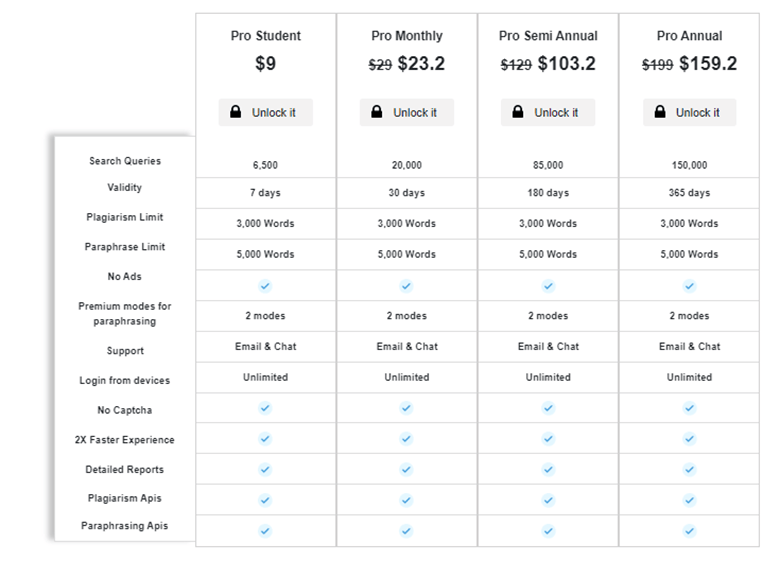Click the $23.2 discounted price

pyautogui.click(x=421, y=64)
